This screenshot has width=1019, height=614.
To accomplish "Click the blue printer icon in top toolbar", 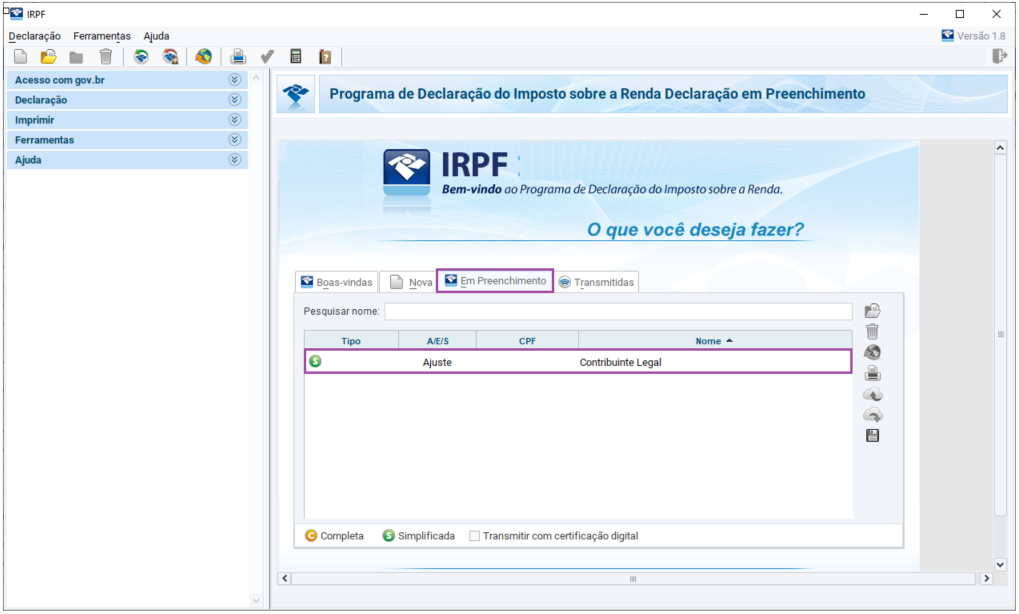I will pos(238,57).
